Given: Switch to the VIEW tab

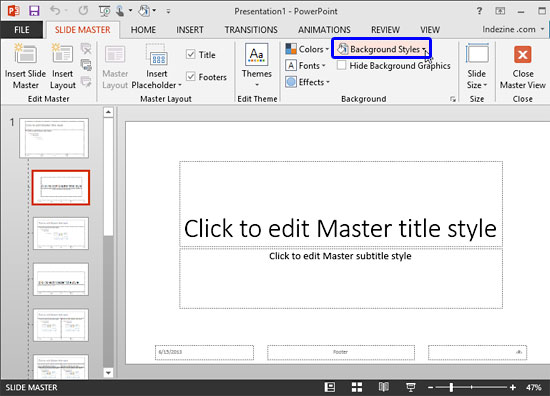Looking at the screenshot, I should pos(430,30).
